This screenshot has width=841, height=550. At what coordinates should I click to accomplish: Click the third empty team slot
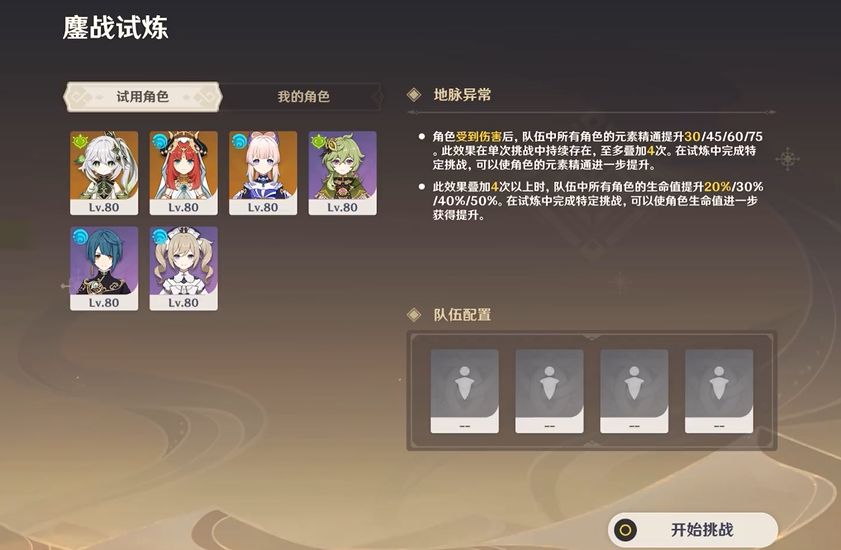coord(634,391)
